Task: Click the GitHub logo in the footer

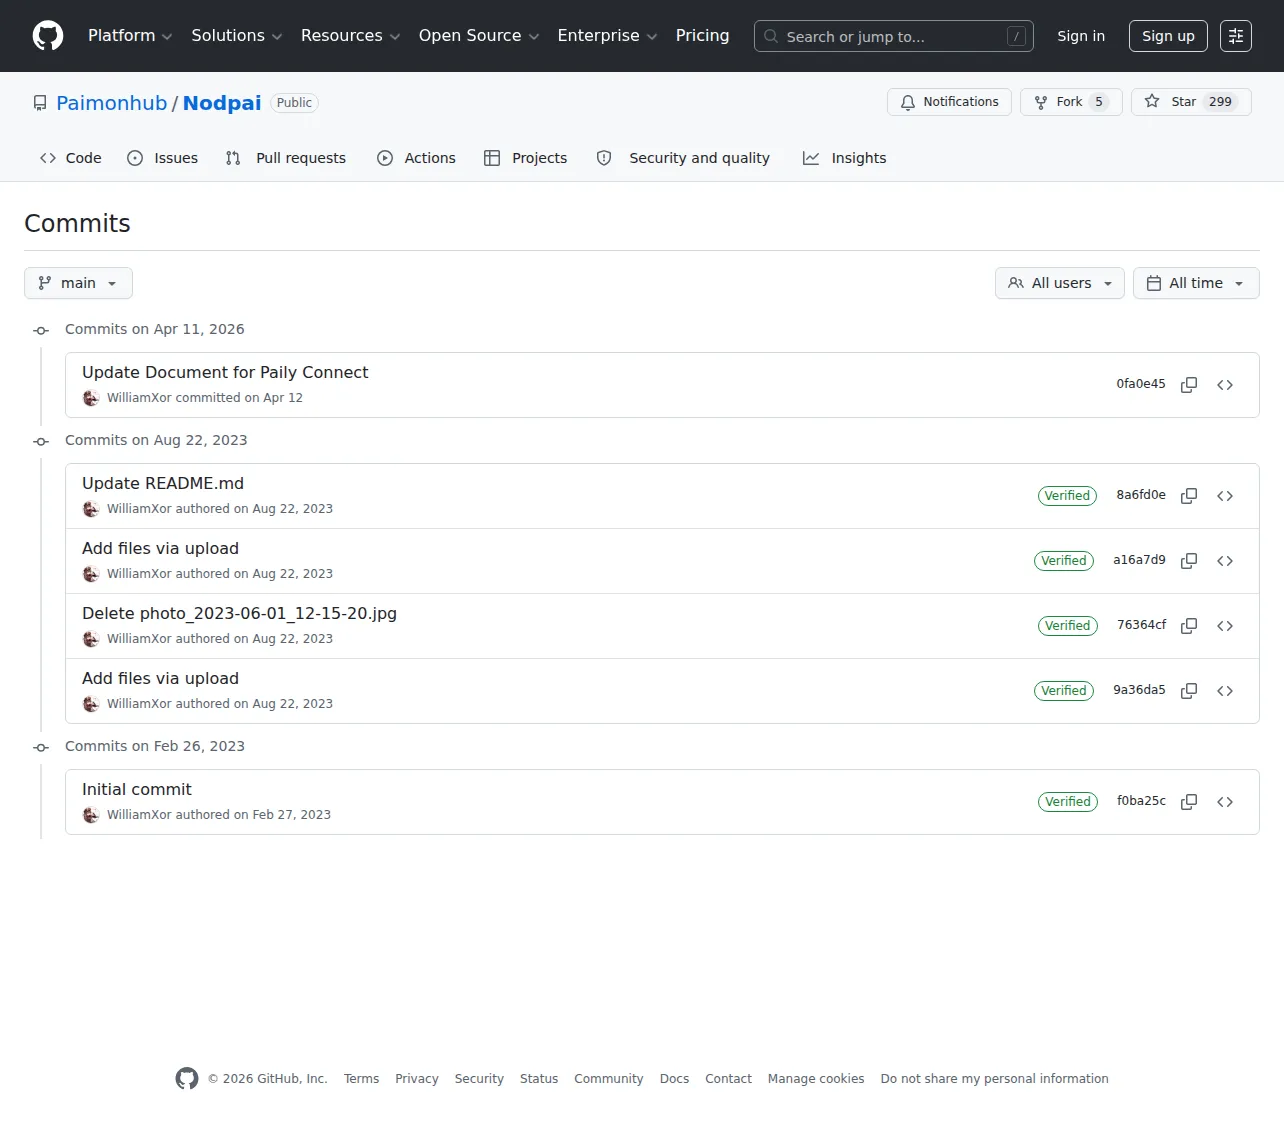Action: [x=187, y=1079]
